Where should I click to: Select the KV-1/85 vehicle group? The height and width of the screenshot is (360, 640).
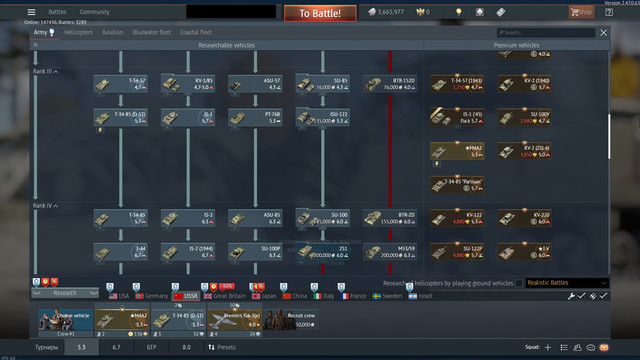click(188, 84)
